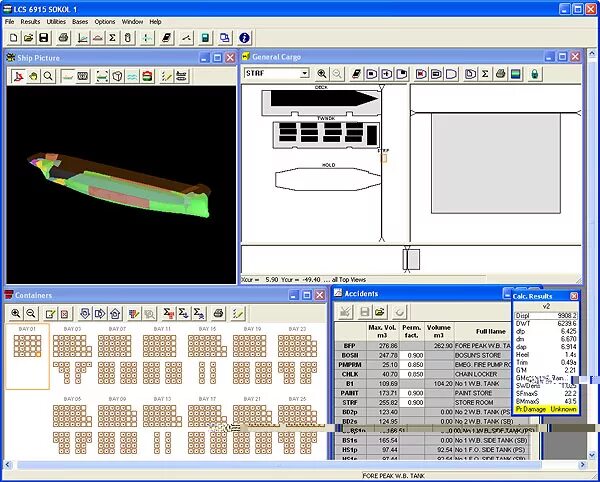Image resolution: width=600 pixels, height=482 pixels.
Task: Click the disabled save icon in Accidents toolbar
Action: tap(365, 312)
